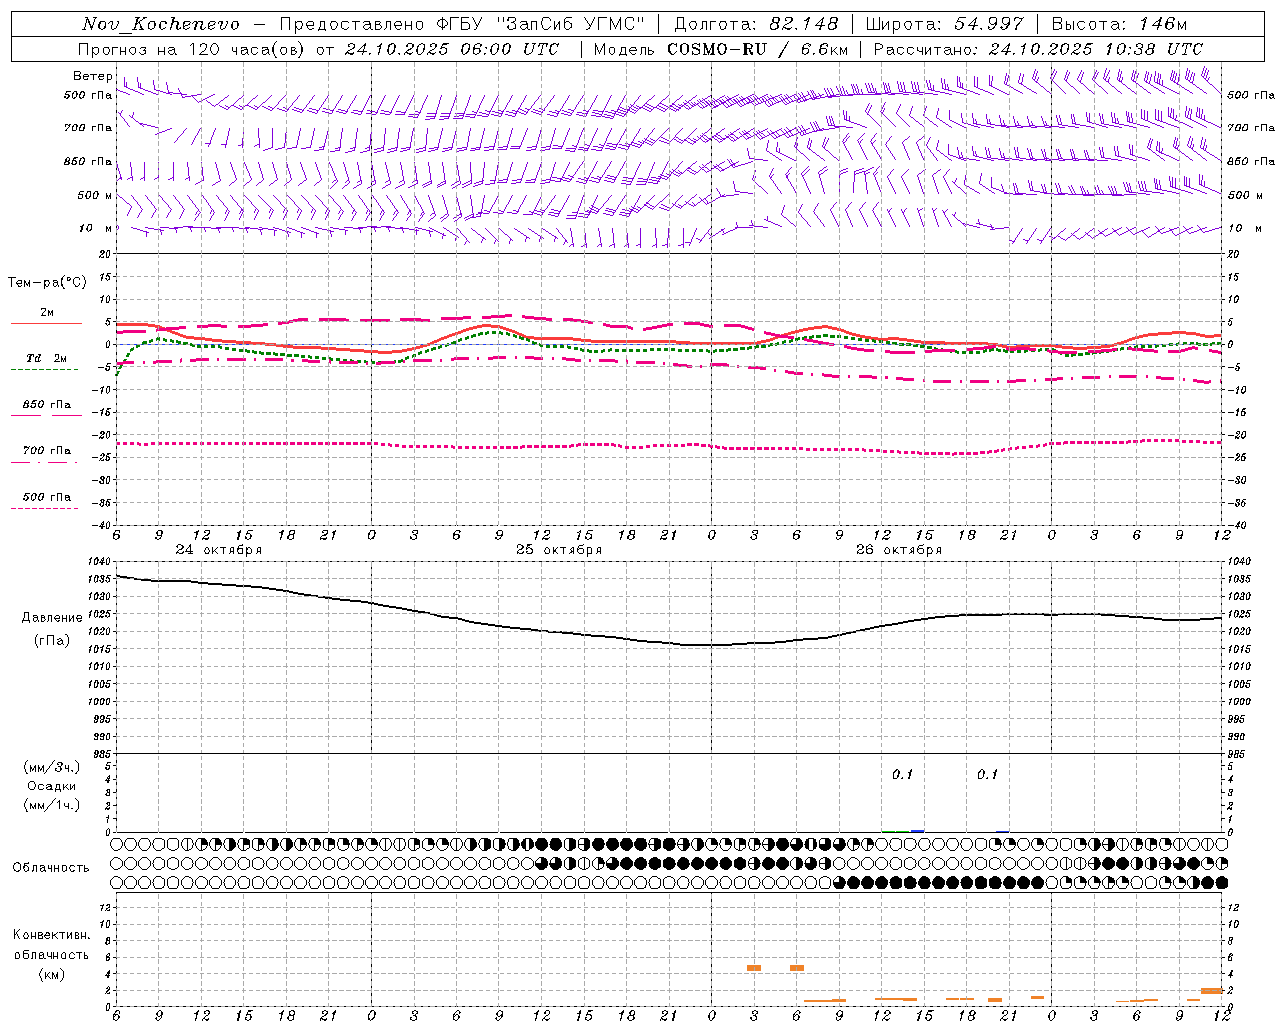The height and width of the screenshot is (1024, 1280).
Task: Click the latitude value 54.997
Action: (988, 24)
